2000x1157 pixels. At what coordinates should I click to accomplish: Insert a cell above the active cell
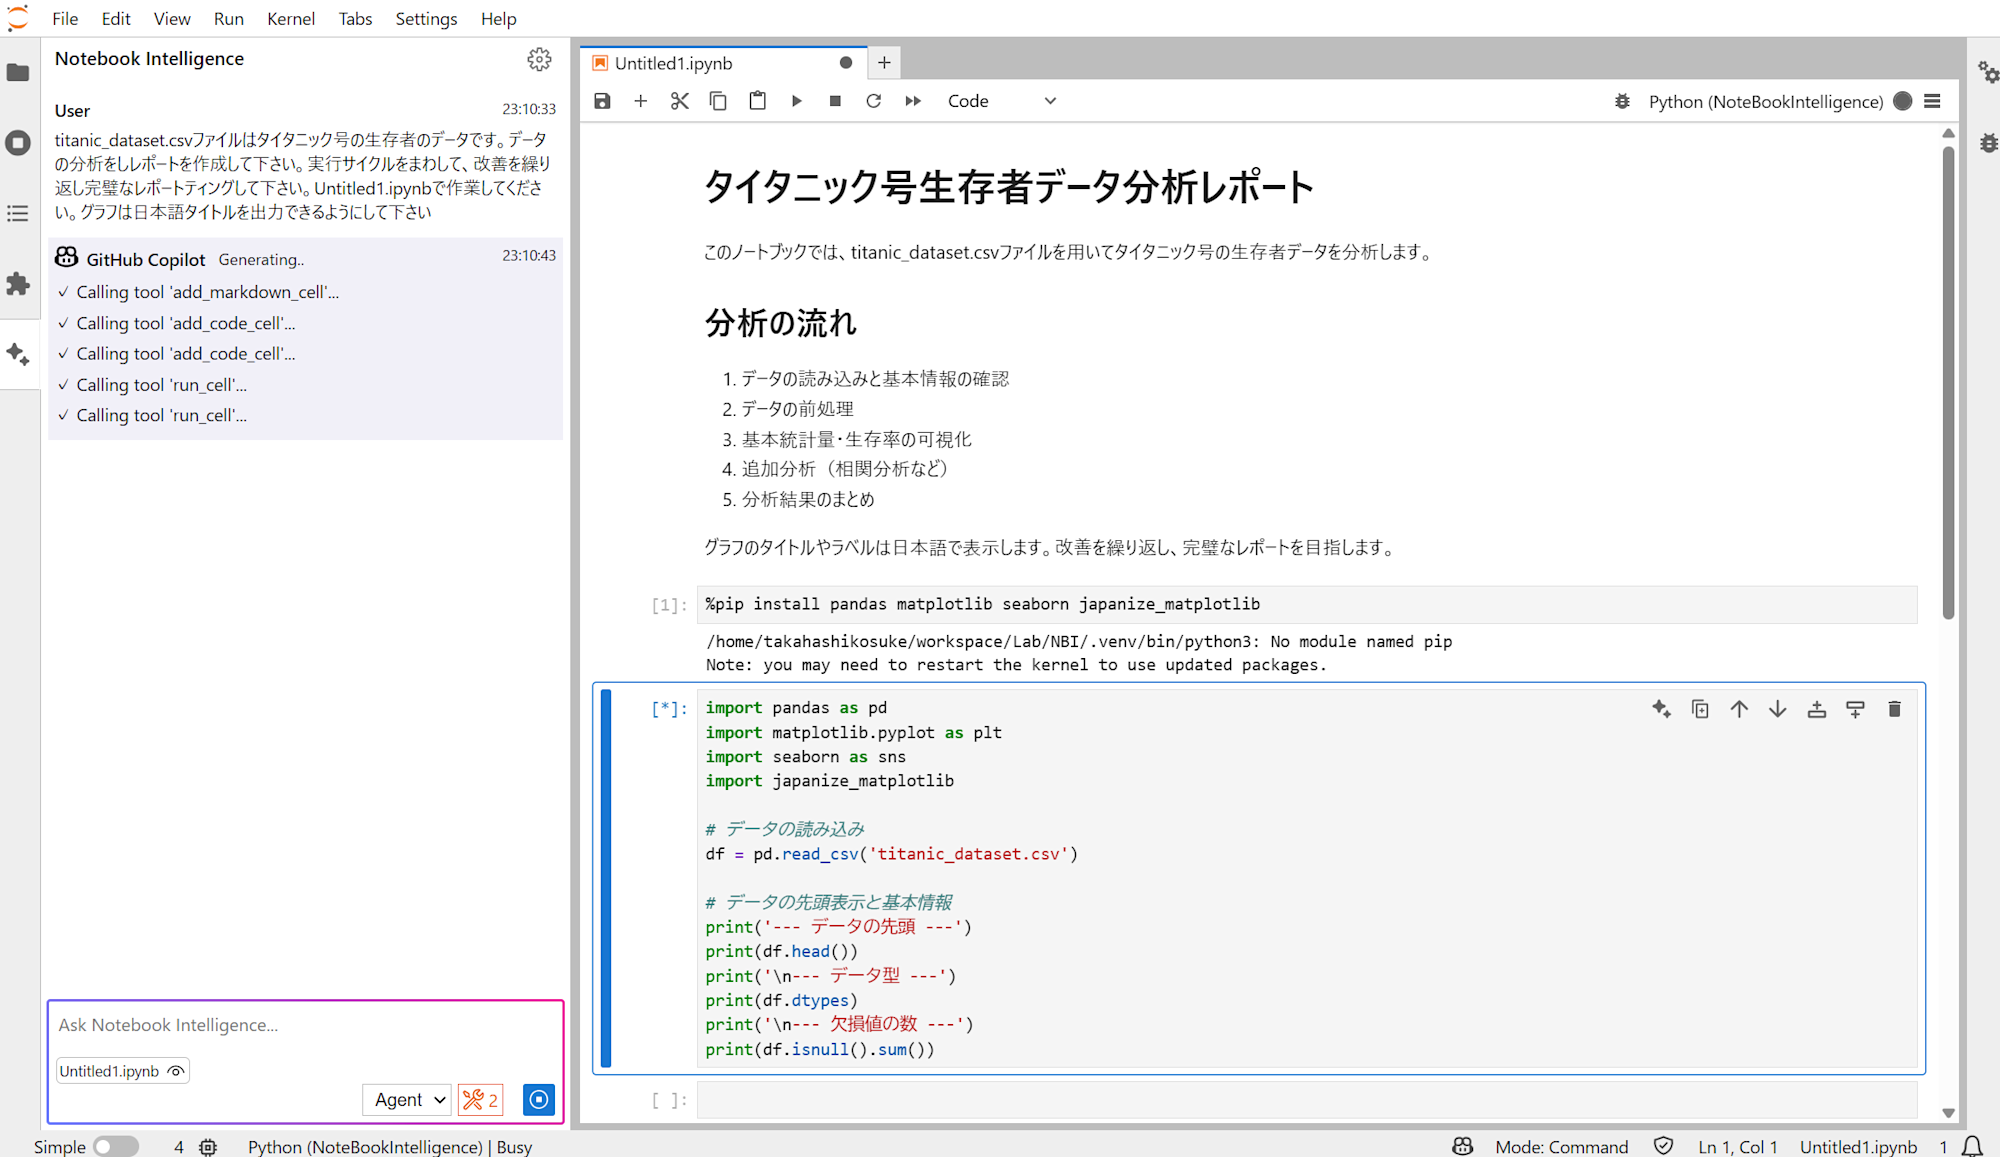(1817, 709)
